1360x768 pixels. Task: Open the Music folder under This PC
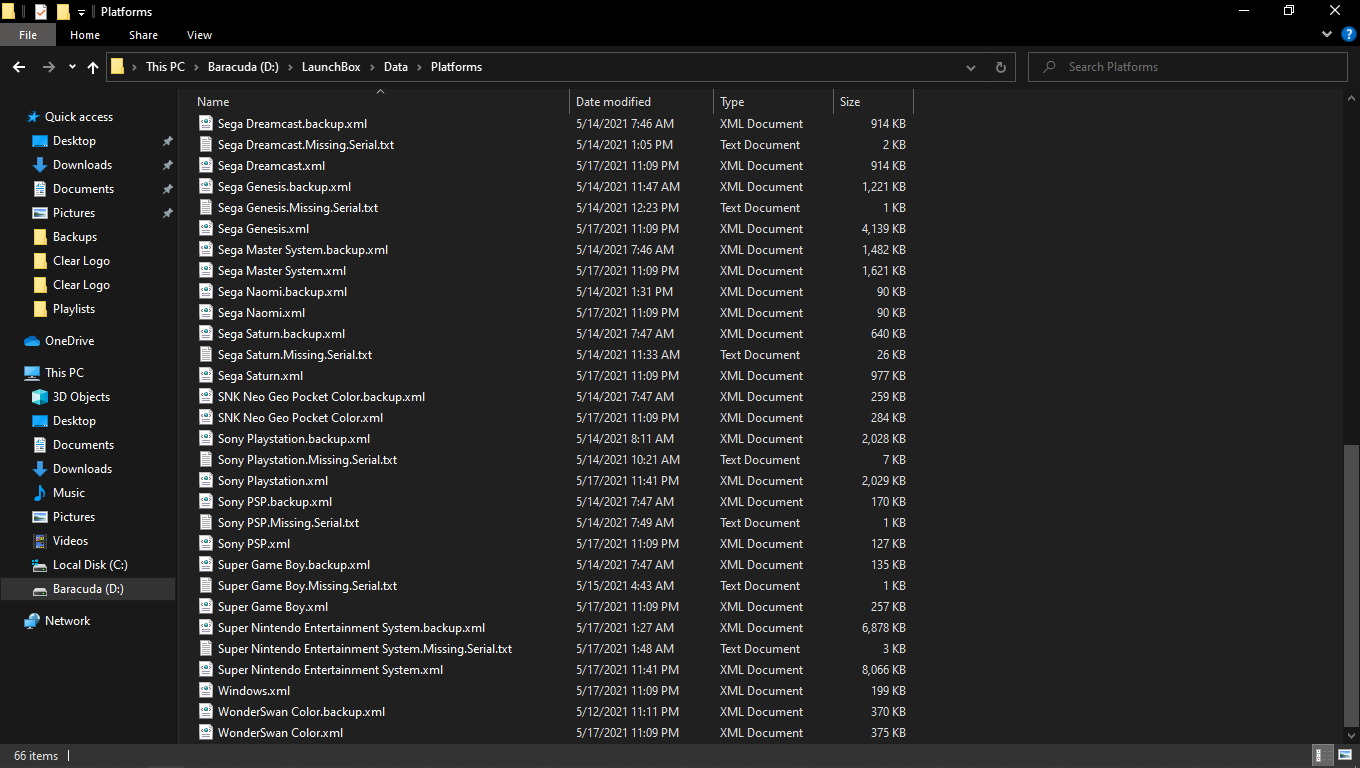(x=68, y=493)
